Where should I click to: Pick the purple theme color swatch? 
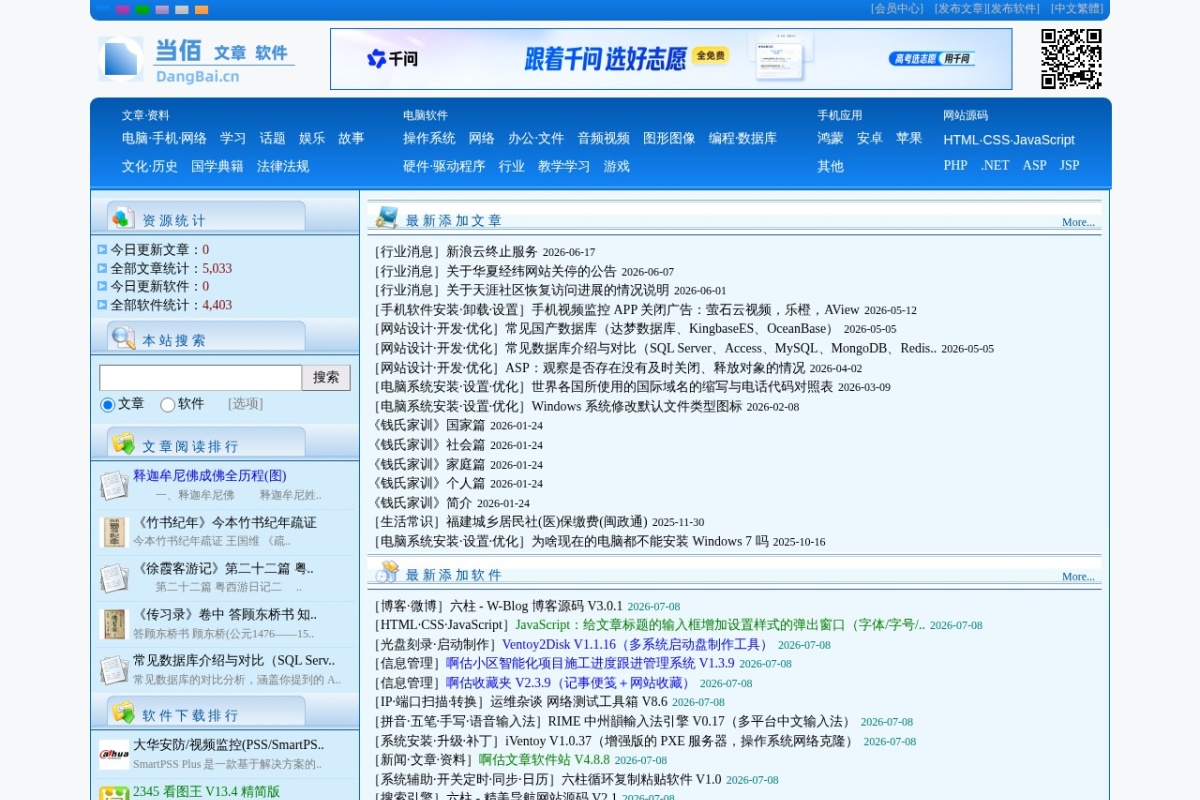point(123,9)
